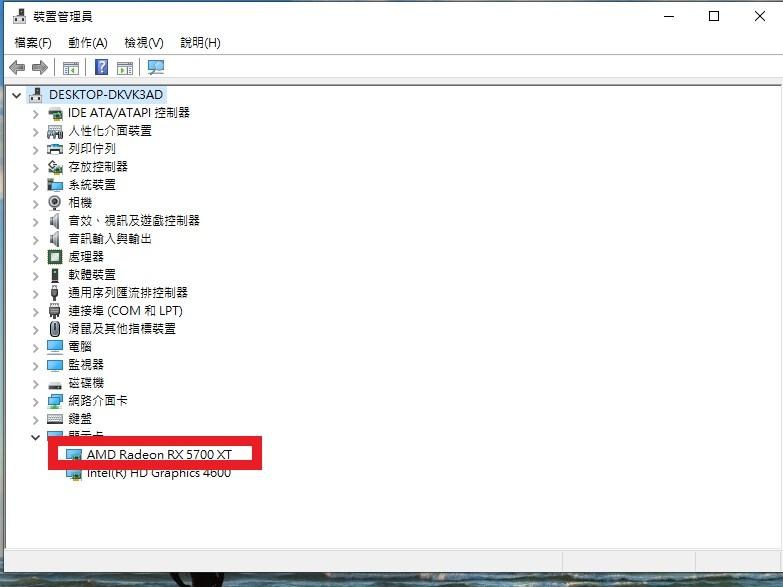Collapse the 顯示卡 display adapters node

point(35,438)
